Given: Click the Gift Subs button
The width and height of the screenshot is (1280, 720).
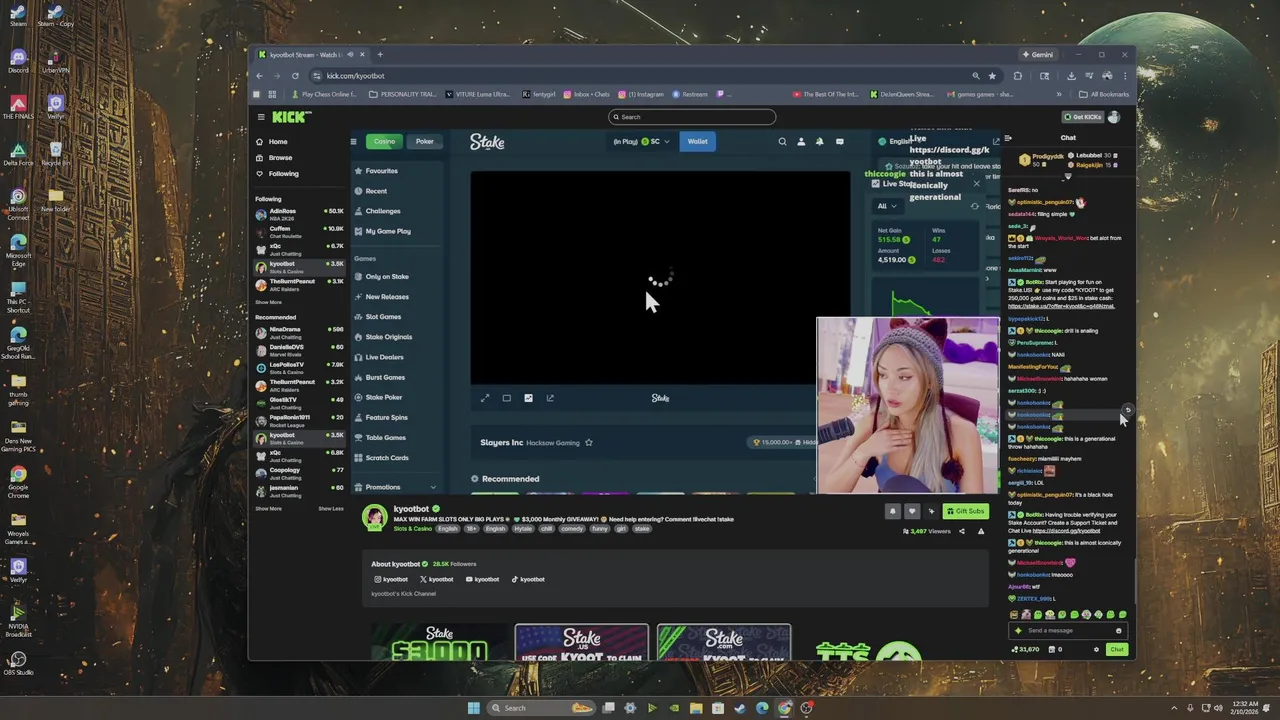Looking at the screenshot, I should click(x=965, y=511).
